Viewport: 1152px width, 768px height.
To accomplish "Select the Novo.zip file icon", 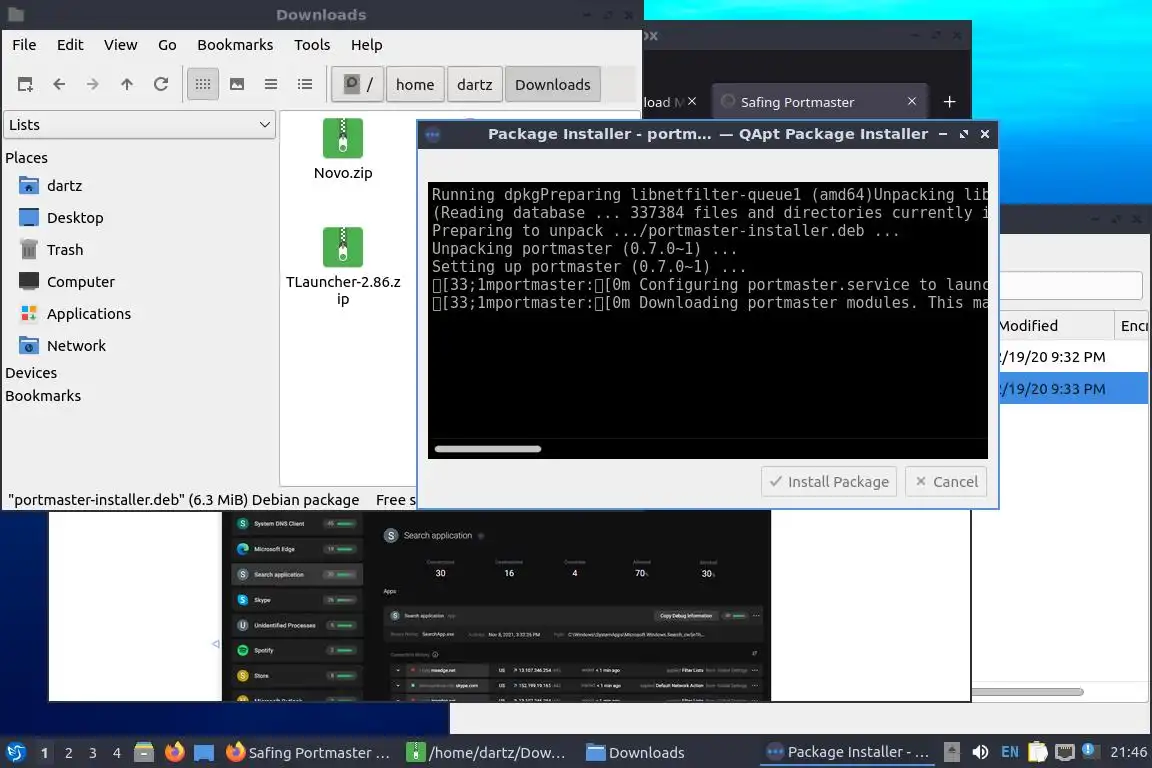I will 342,139.
